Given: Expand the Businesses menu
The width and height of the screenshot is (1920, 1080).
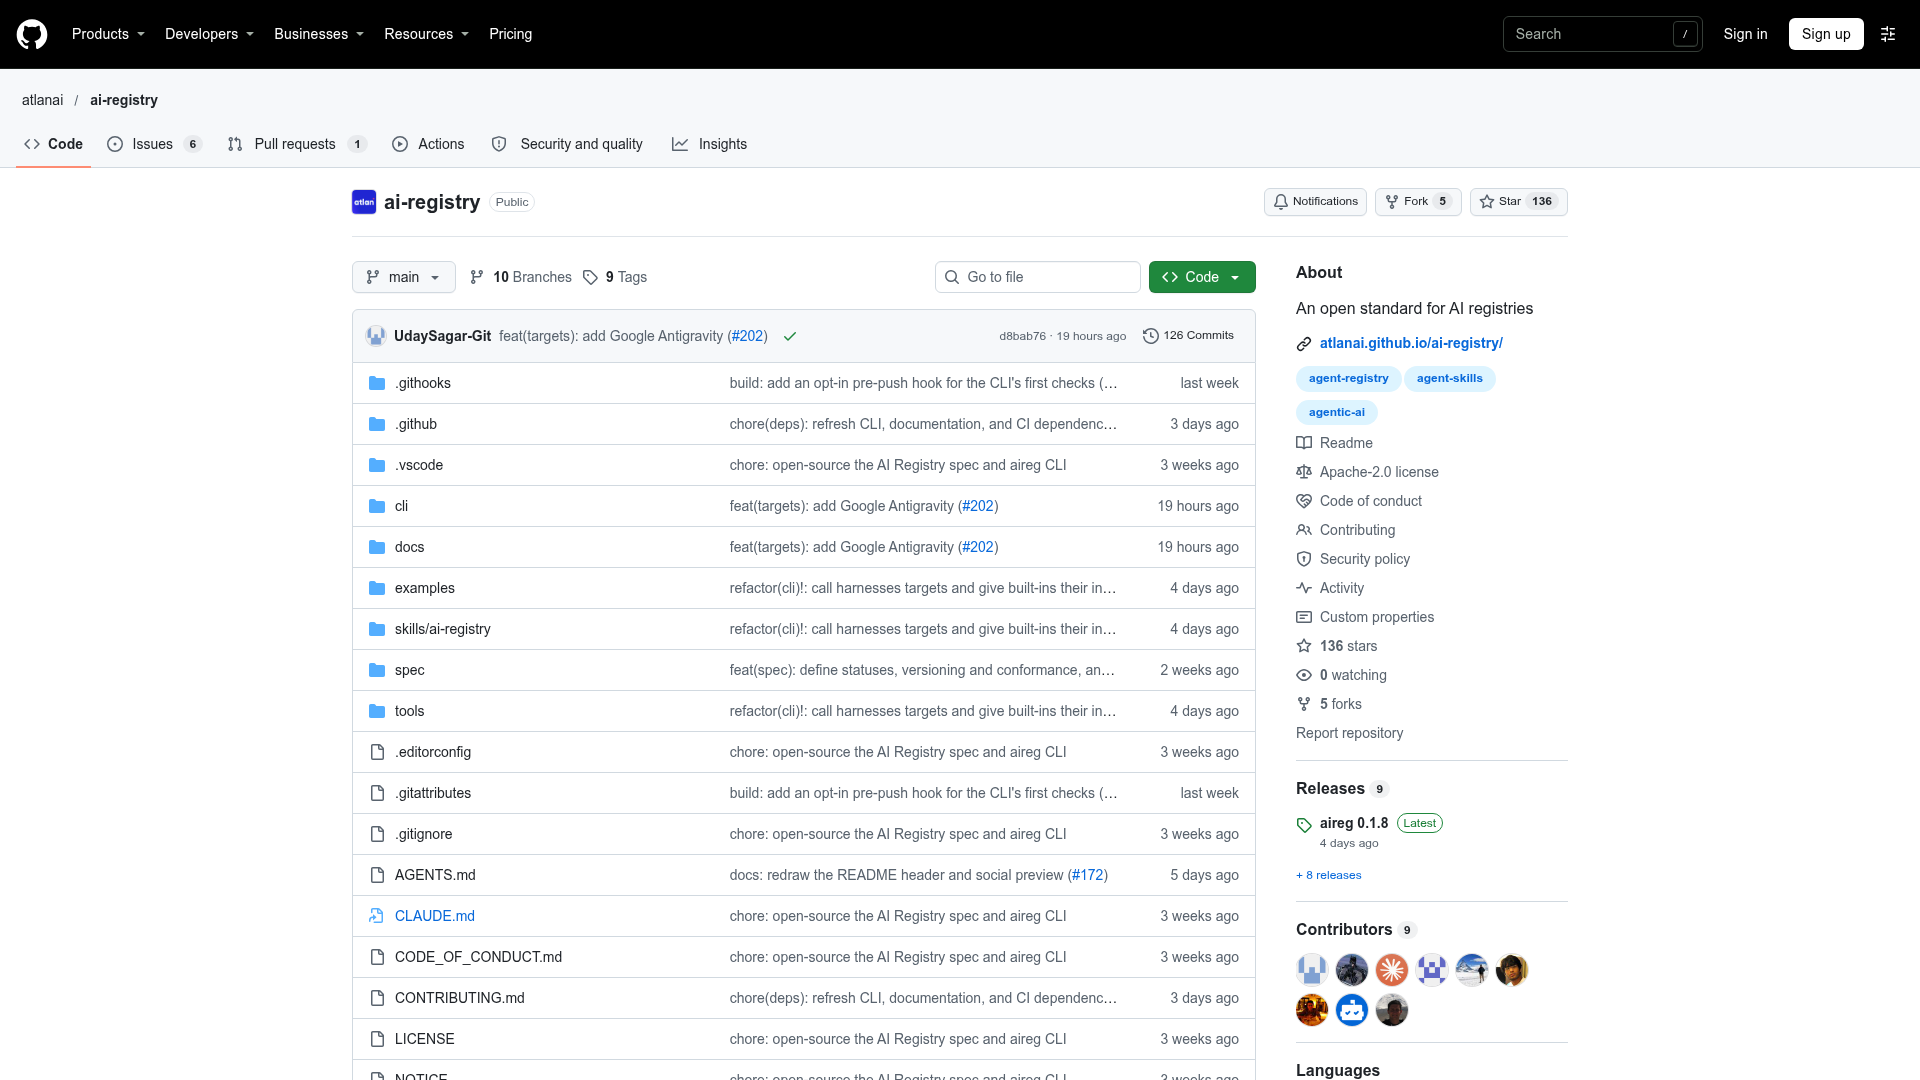Looking at the screenshot, I should pyautogui.click(x=319, y=34).
